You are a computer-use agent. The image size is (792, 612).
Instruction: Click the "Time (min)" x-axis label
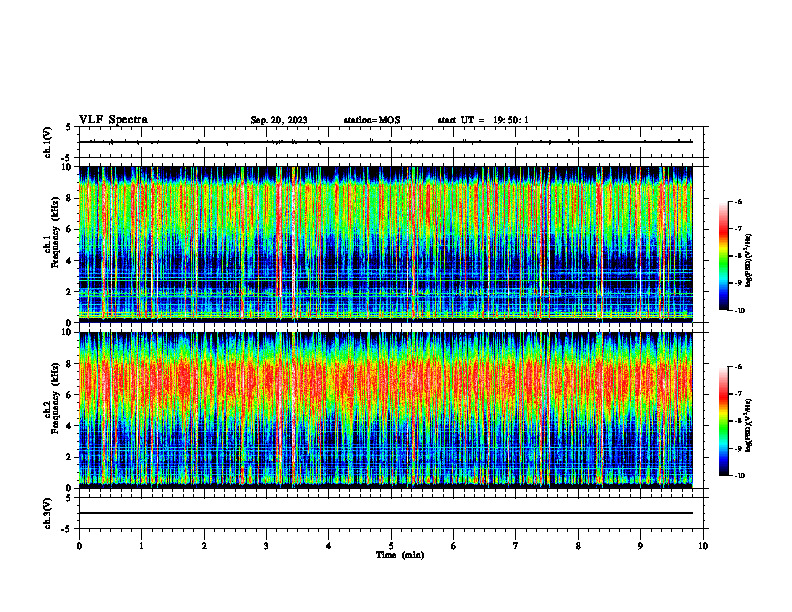tap(400, 555)
